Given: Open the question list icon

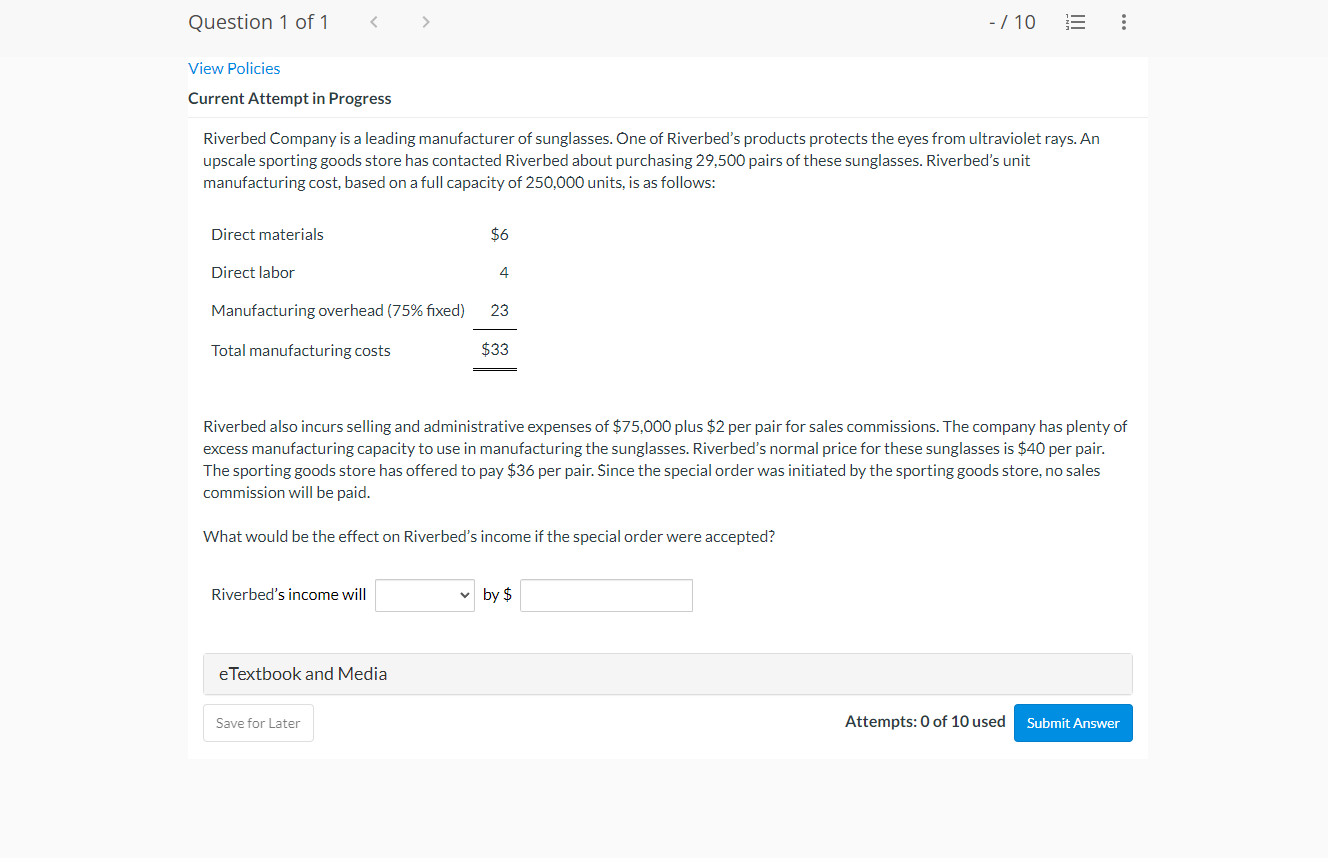Looking at the screenshot, I should click(1076, 22).
